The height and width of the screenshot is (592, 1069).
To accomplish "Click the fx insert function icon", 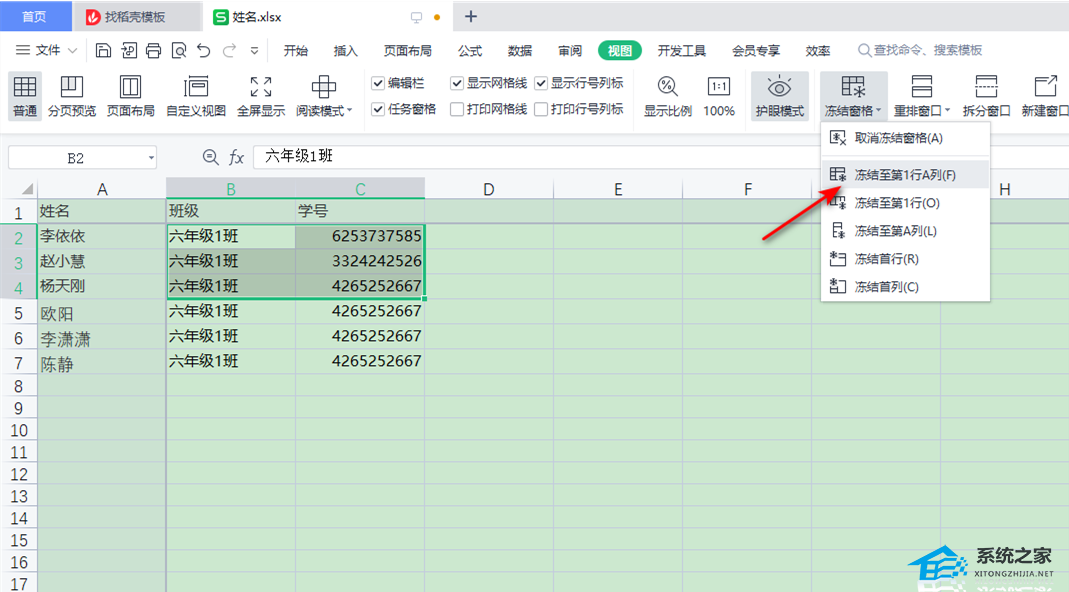I will 237,157.
